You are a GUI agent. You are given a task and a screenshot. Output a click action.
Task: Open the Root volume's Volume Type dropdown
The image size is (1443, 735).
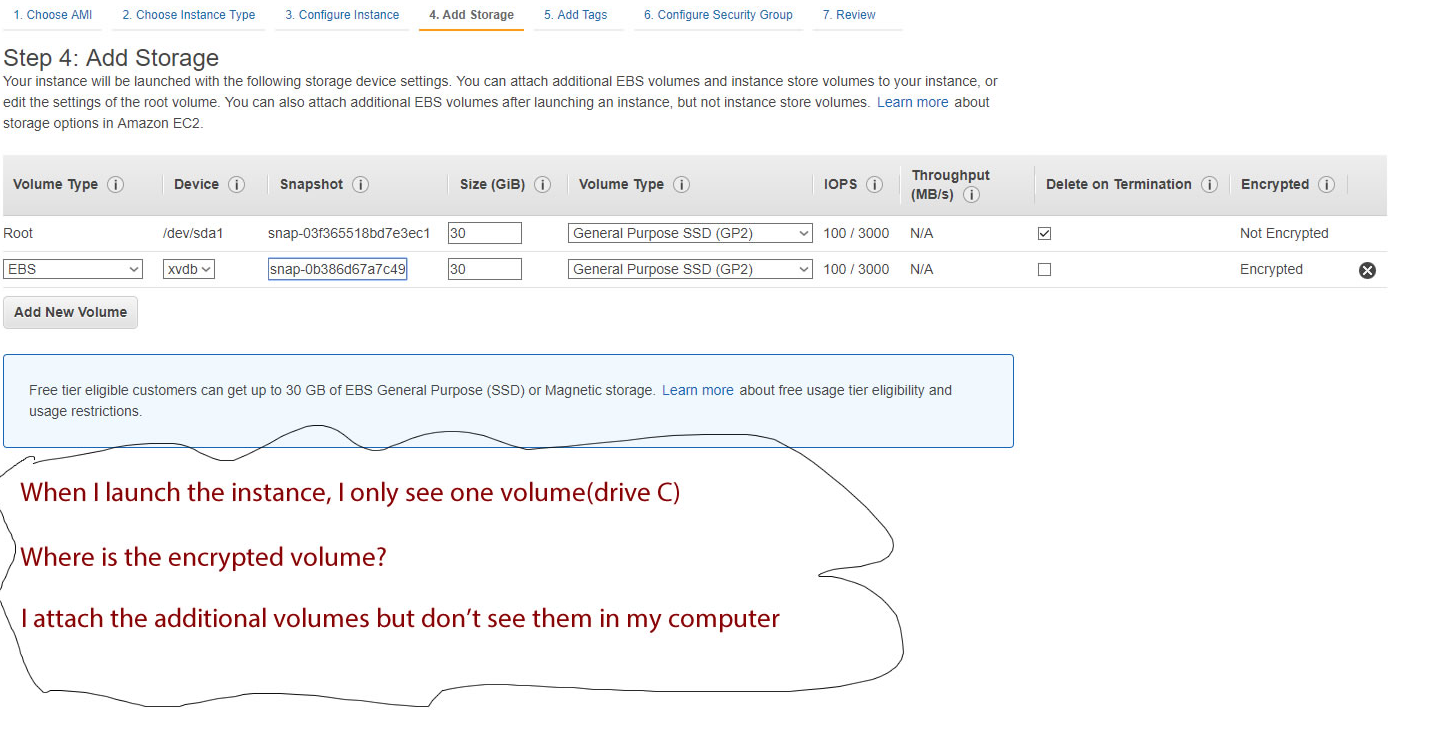click(x=689, y=232)
